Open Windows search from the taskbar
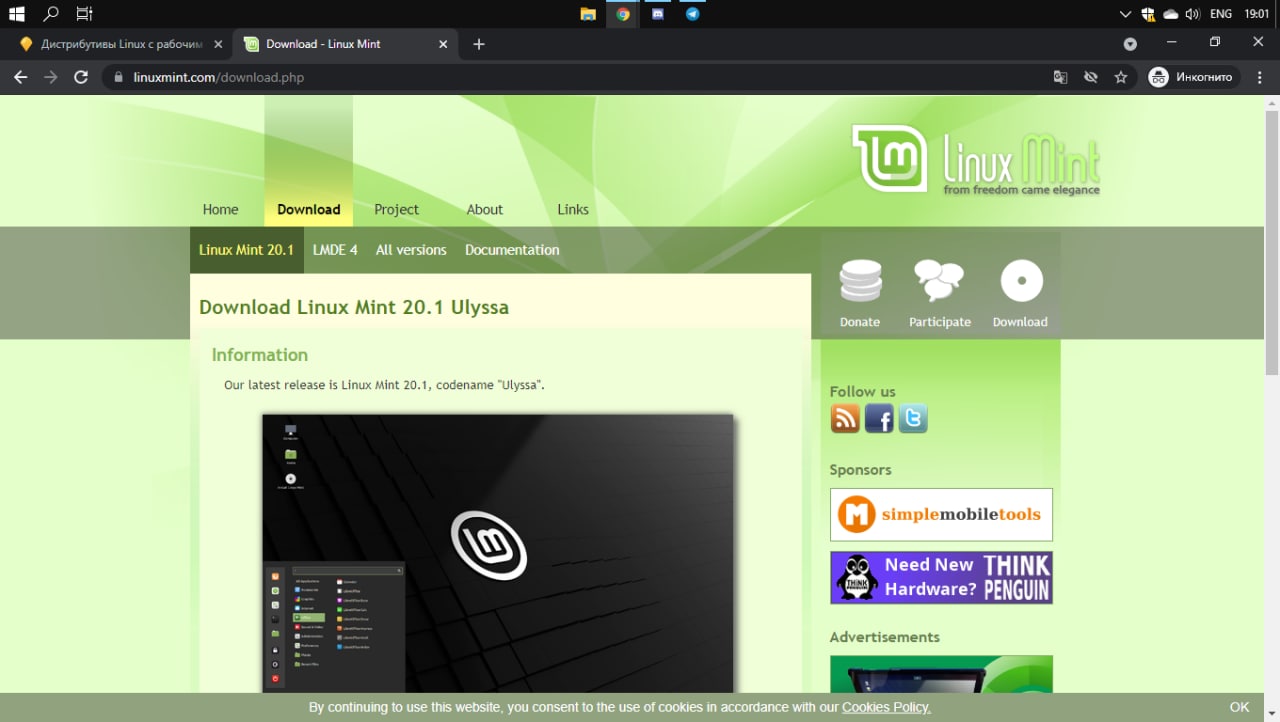The image size is (1280, 722). (50, 14)
